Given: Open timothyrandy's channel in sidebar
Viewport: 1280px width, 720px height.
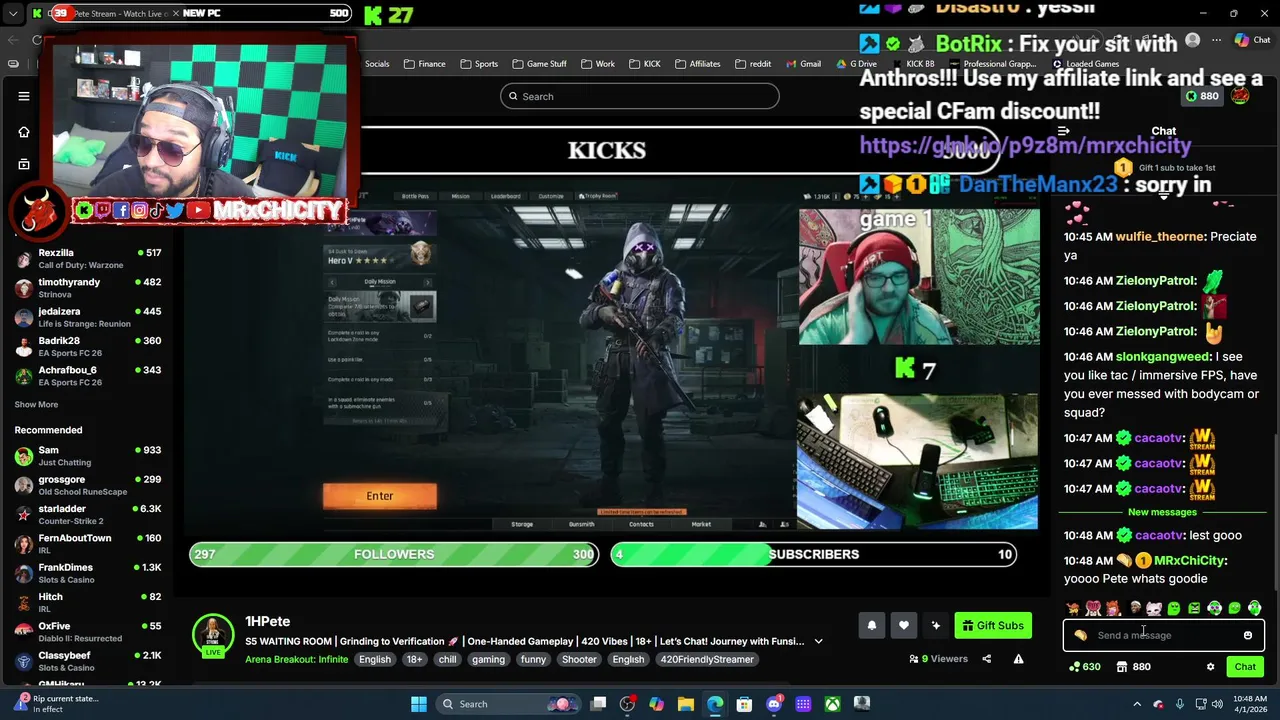Looking at the screenshot, I should pos(87,288).
